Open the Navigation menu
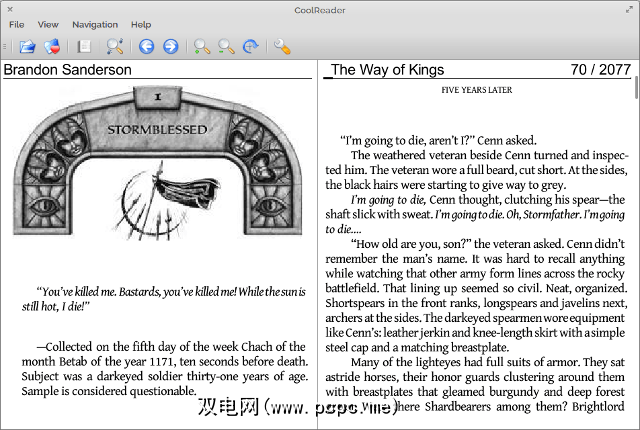Screen dimensions: 640x430 [95, 24]
